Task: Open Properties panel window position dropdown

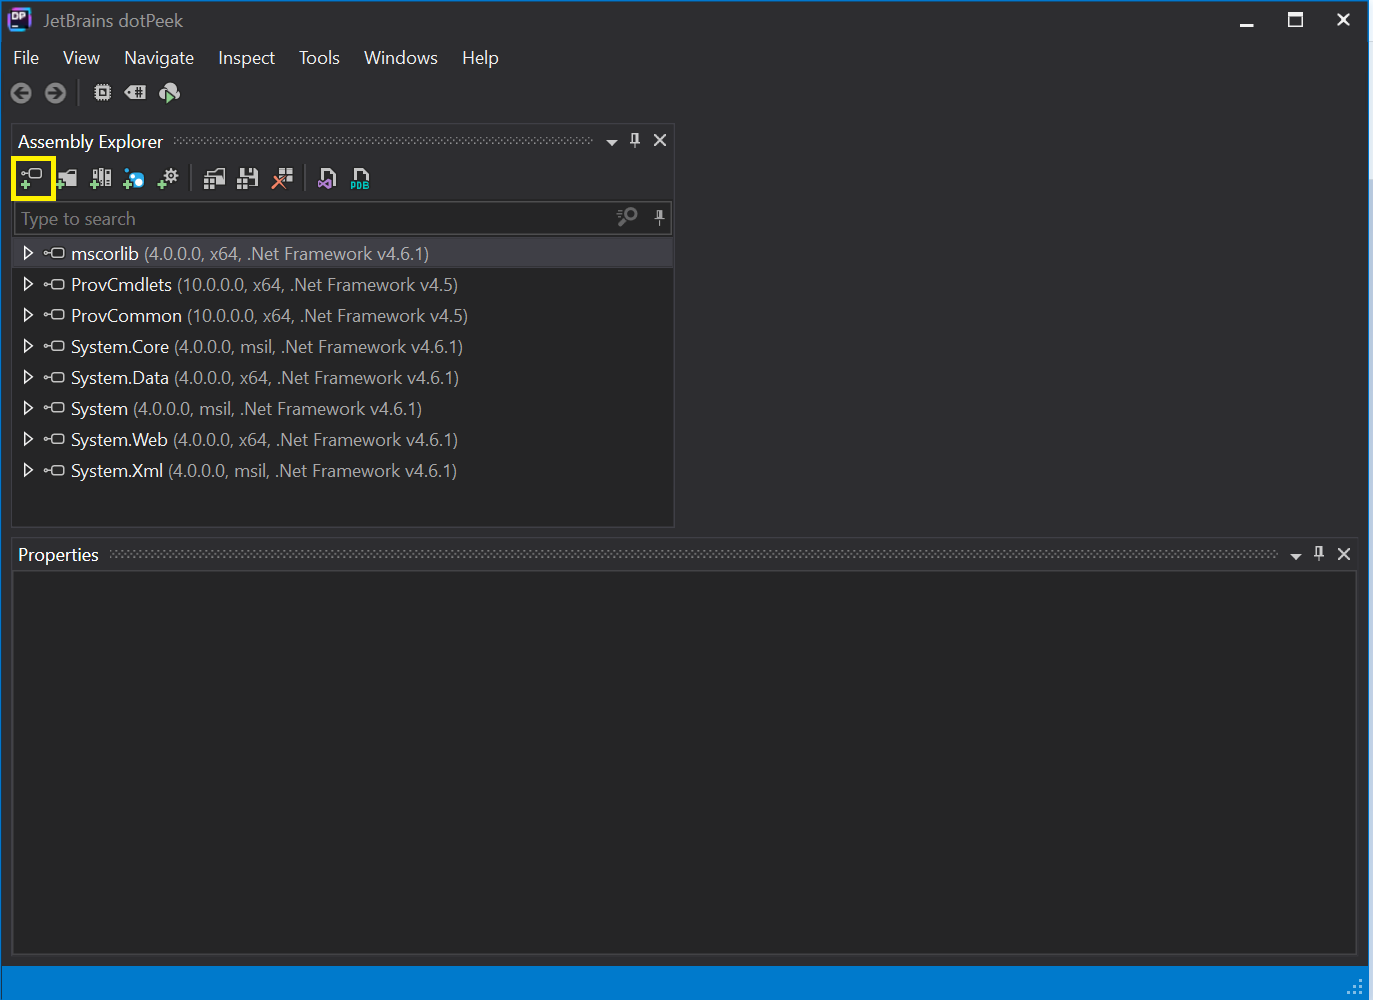Action: pos(1296,556)
